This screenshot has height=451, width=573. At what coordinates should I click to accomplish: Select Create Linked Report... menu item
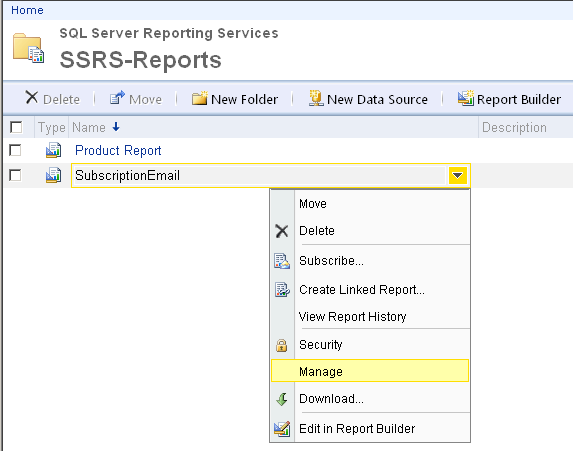[370, 289]
